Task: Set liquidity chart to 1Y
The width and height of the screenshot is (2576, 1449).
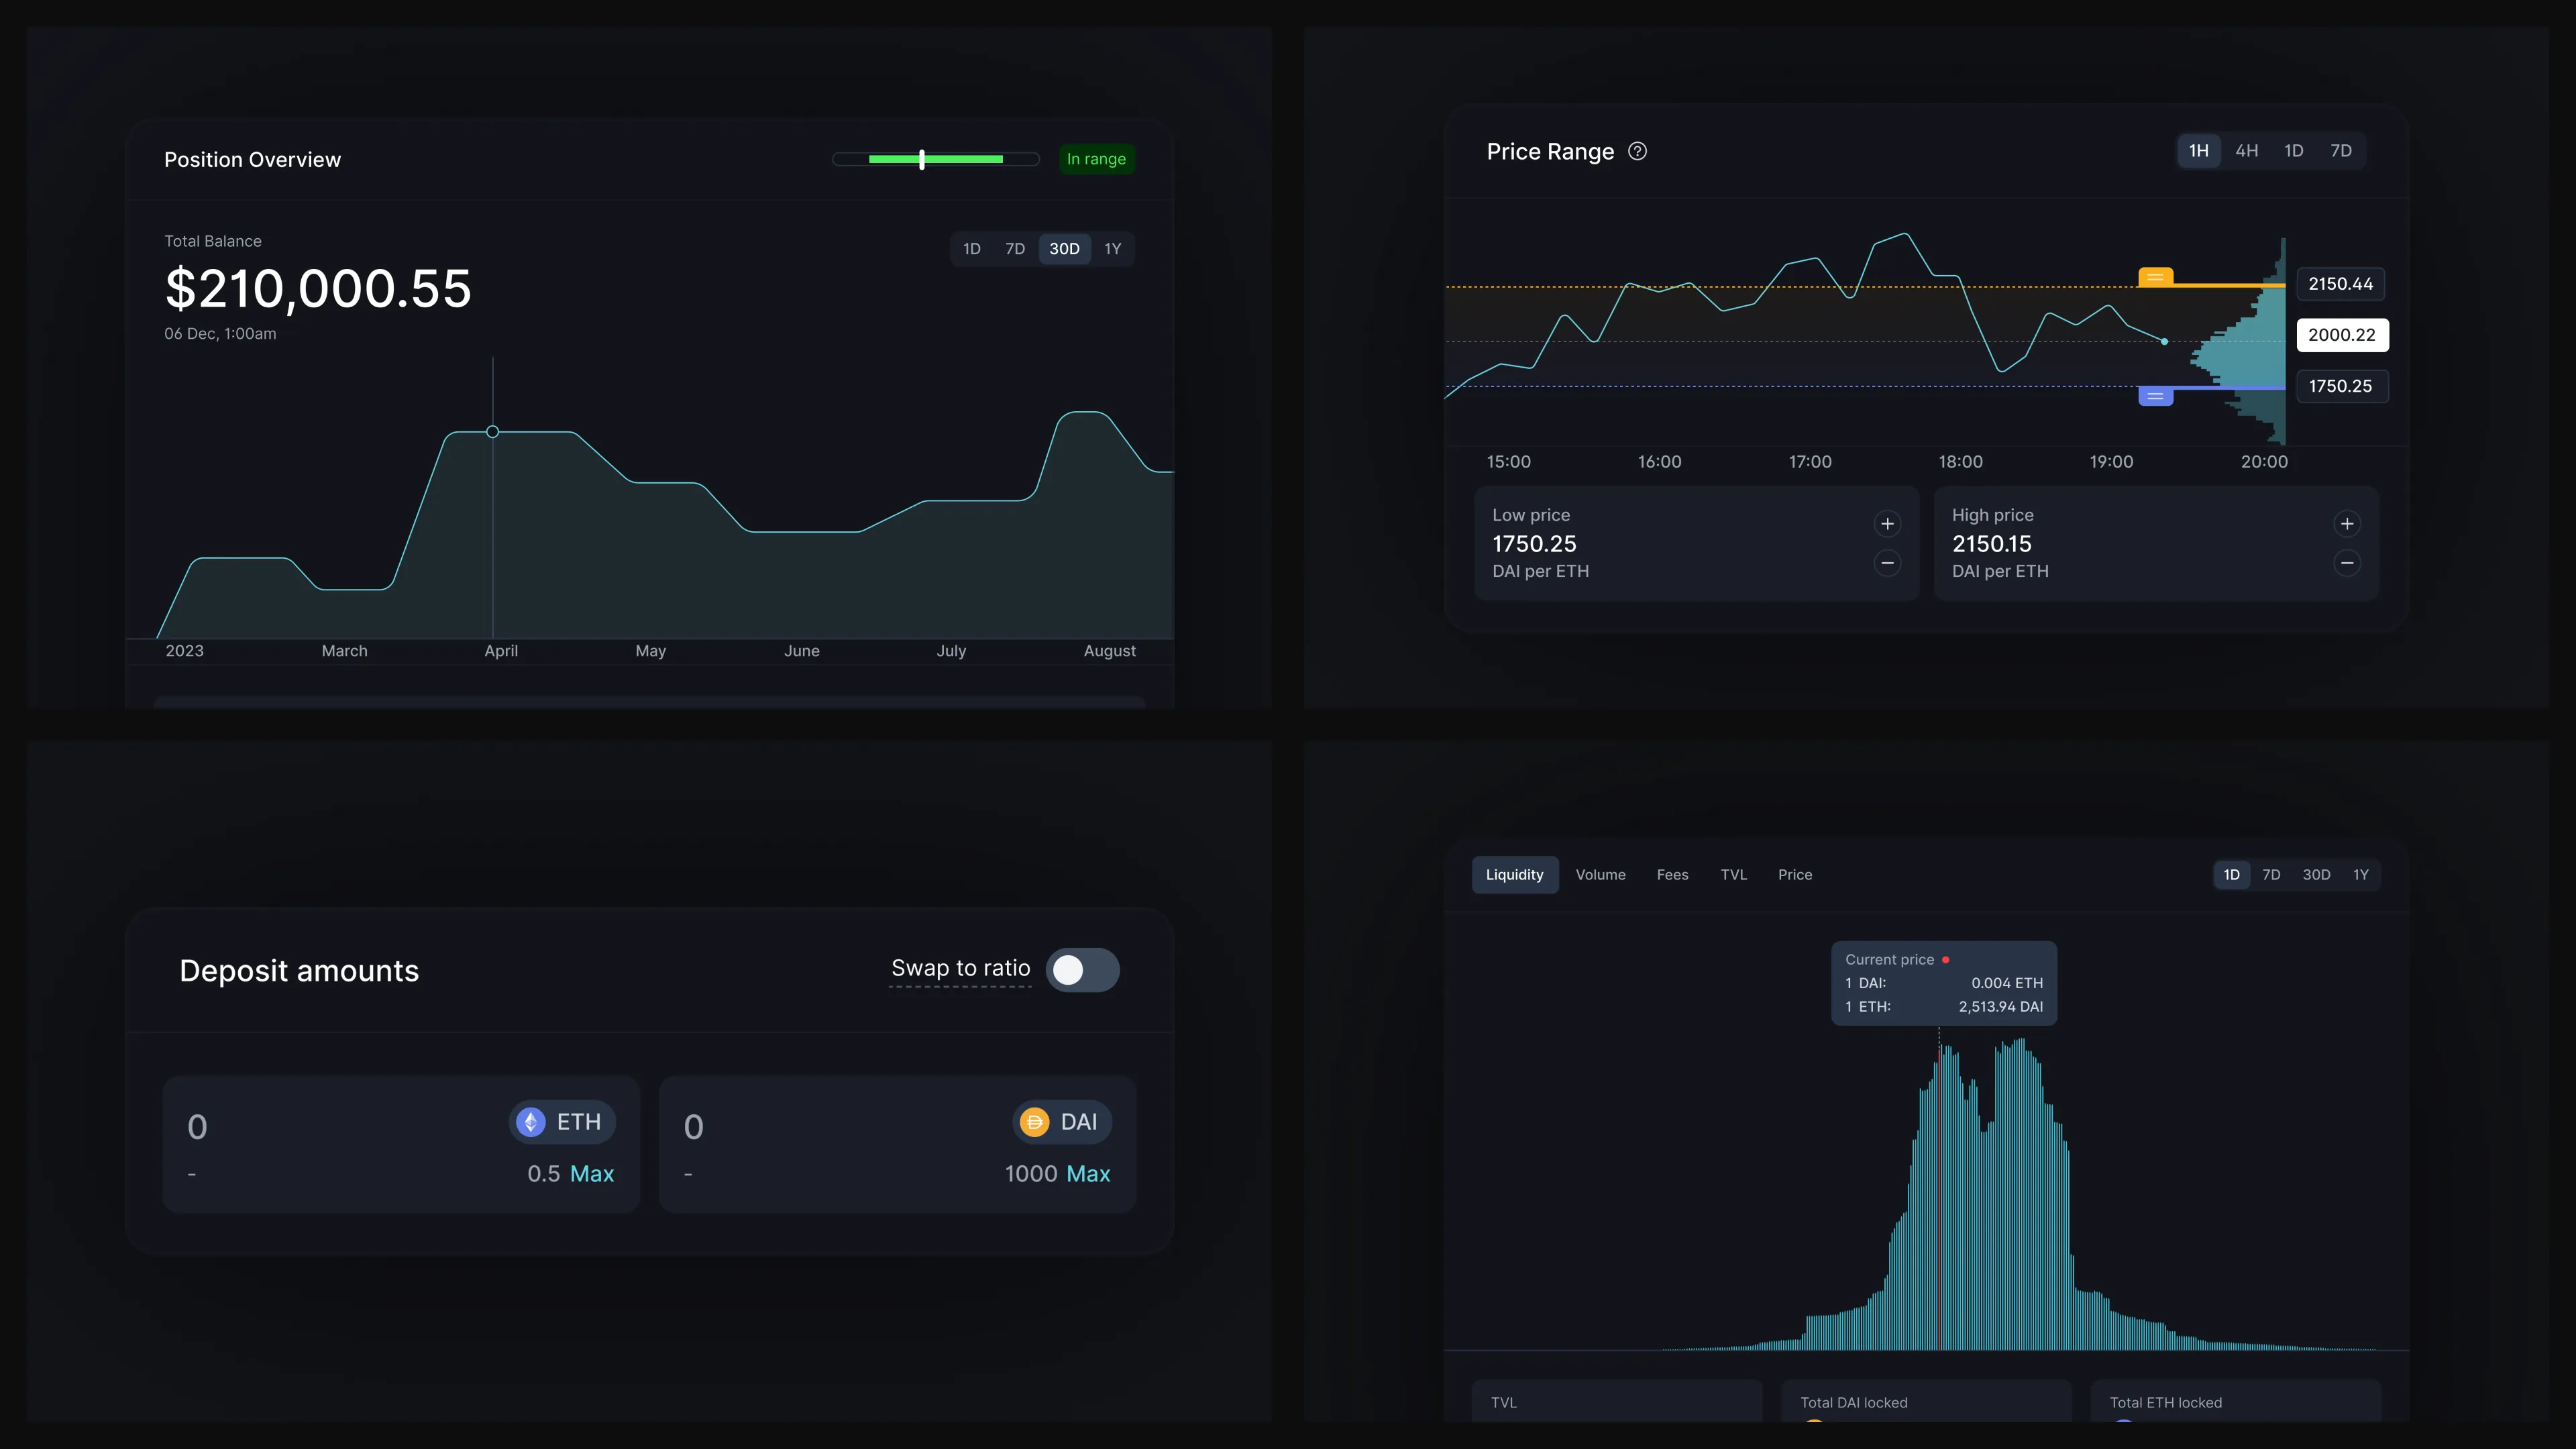Action: tap(2360, 875)
